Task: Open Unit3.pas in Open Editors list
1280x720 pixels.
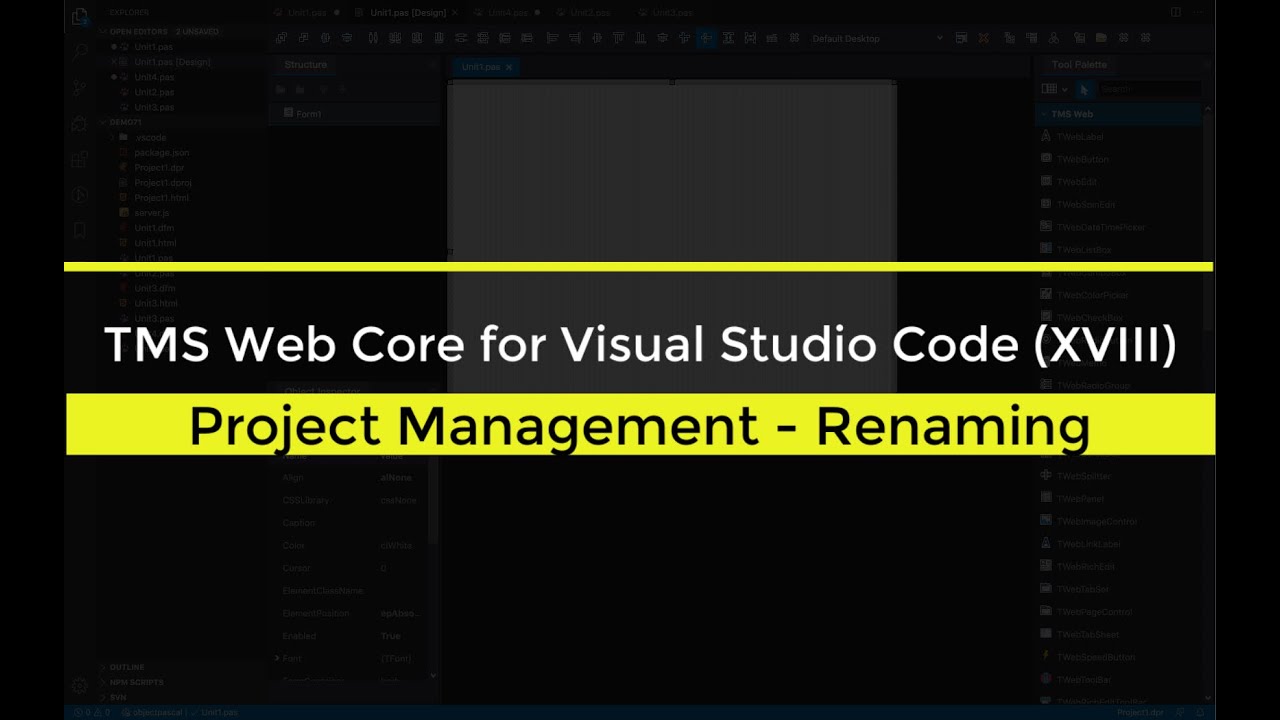Action: point(154,107)
